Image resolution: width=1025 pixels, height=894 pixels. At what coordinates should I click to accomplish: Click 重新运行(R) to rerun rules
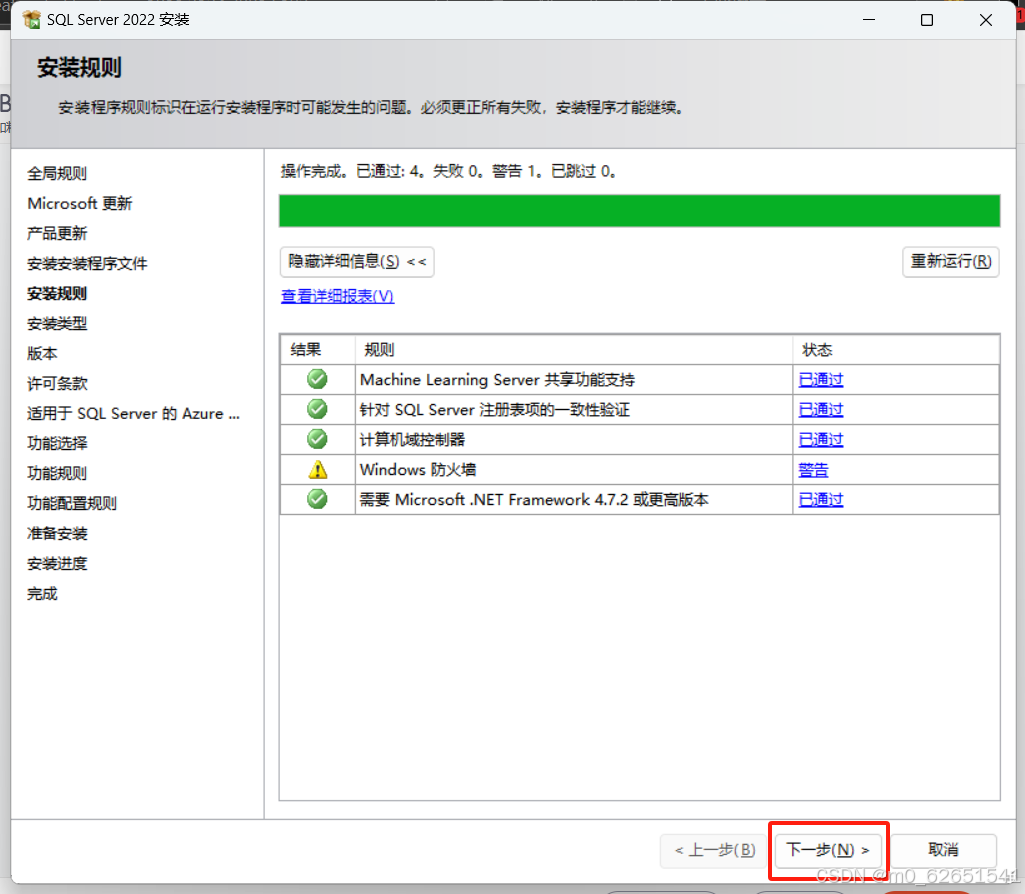click(950, 262)
